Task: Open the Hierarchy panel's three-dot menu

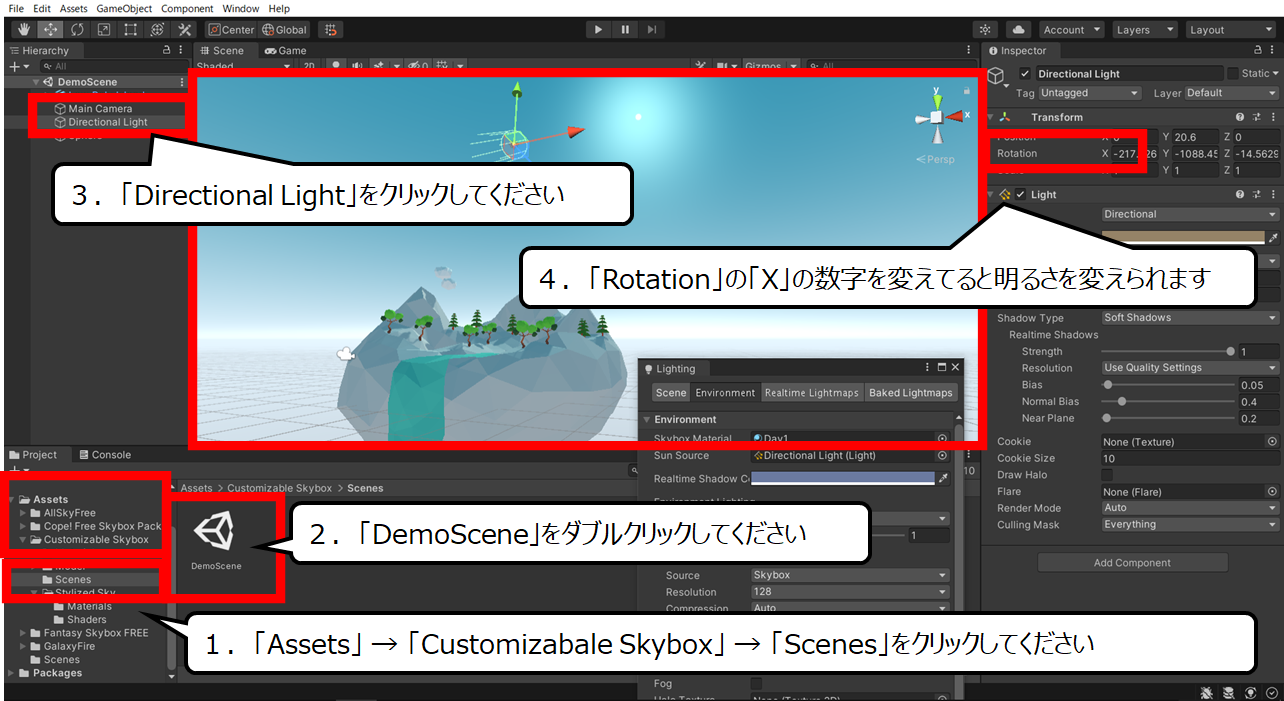Action: tap(181, 50)
